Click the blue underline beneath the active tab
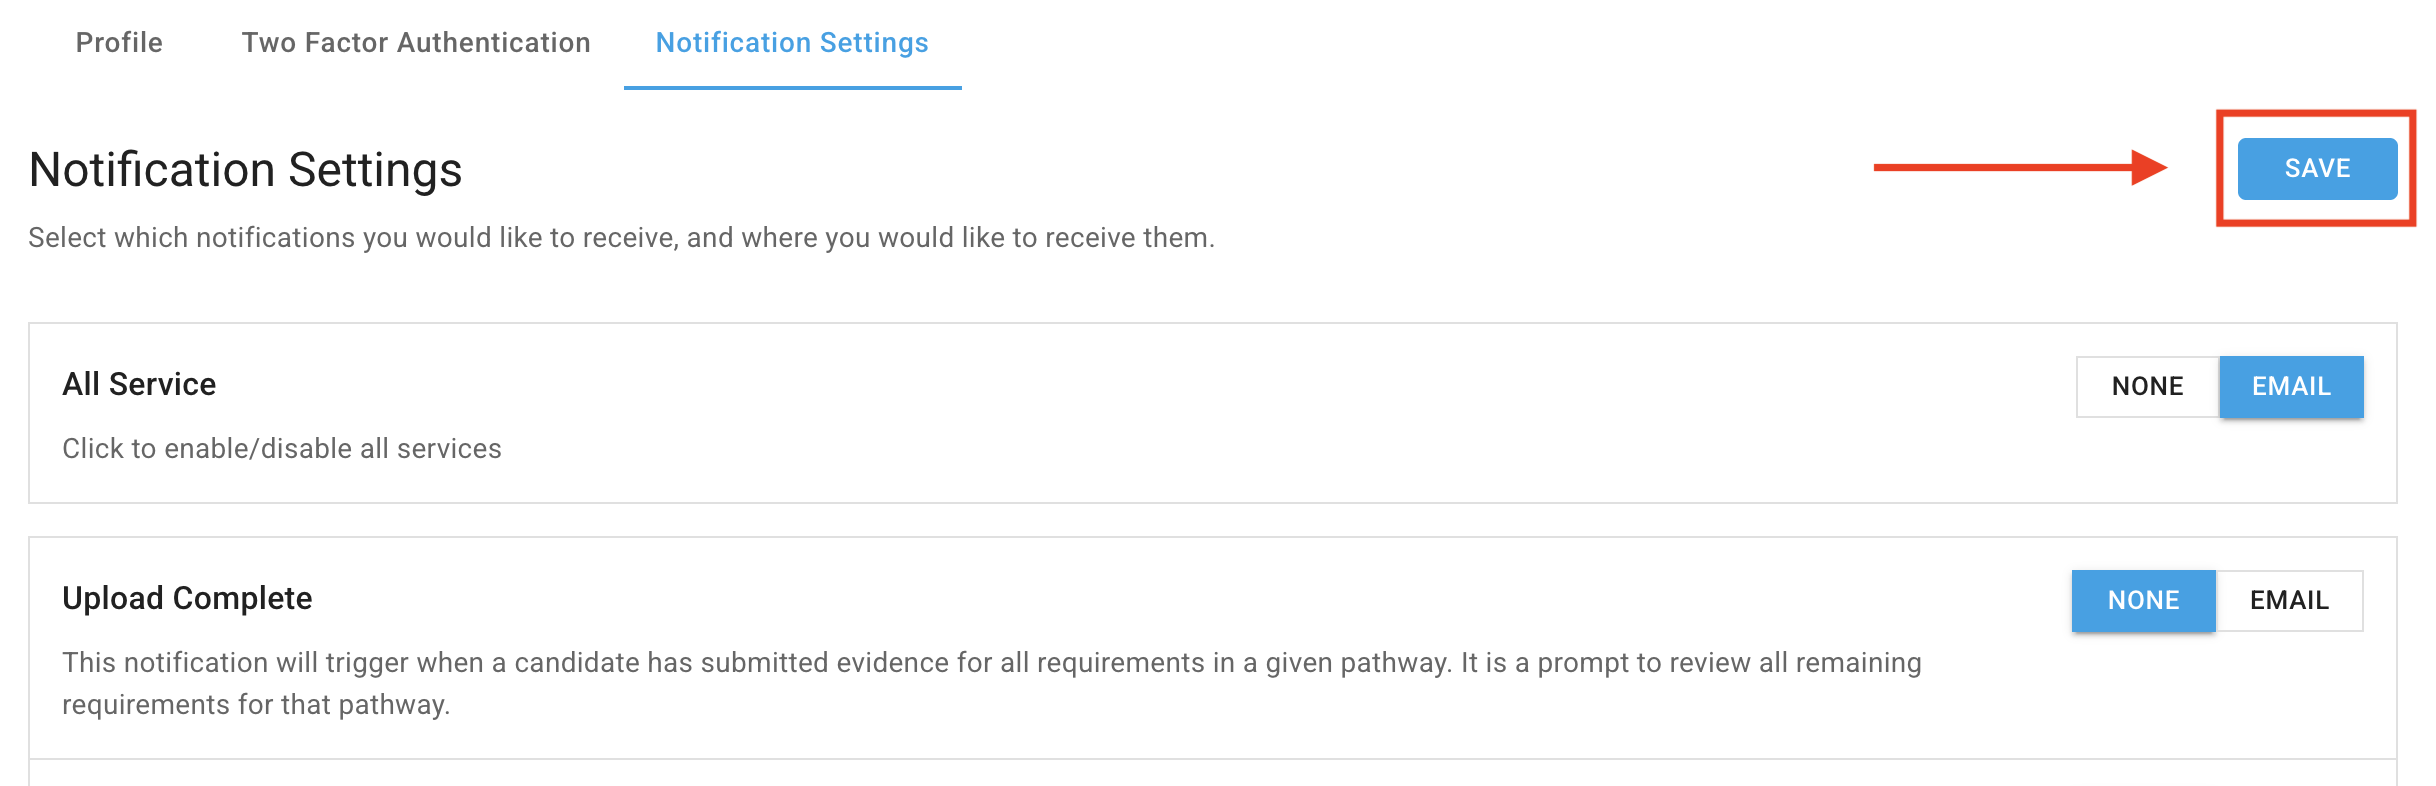The image size is (2436, 786). tap(792, 88)
